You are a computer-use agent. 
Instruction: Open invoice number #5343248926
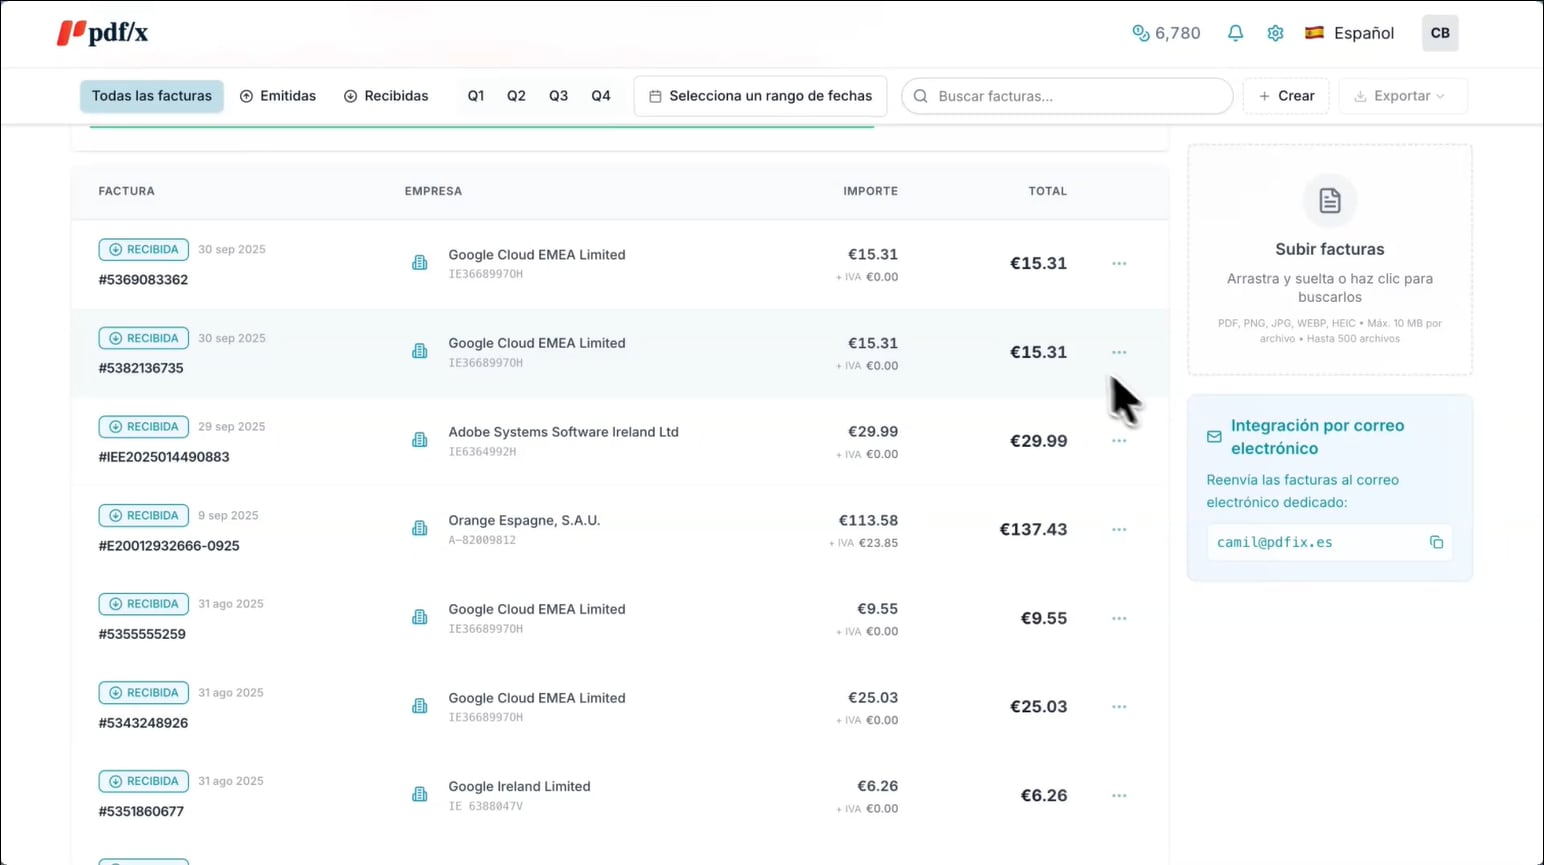(x=143, y=723)
